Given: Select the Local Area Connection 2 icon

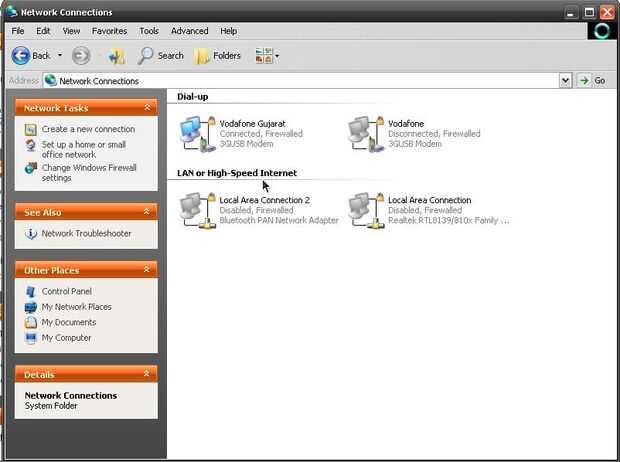Looking at the screenshot, I should point(198,210).
